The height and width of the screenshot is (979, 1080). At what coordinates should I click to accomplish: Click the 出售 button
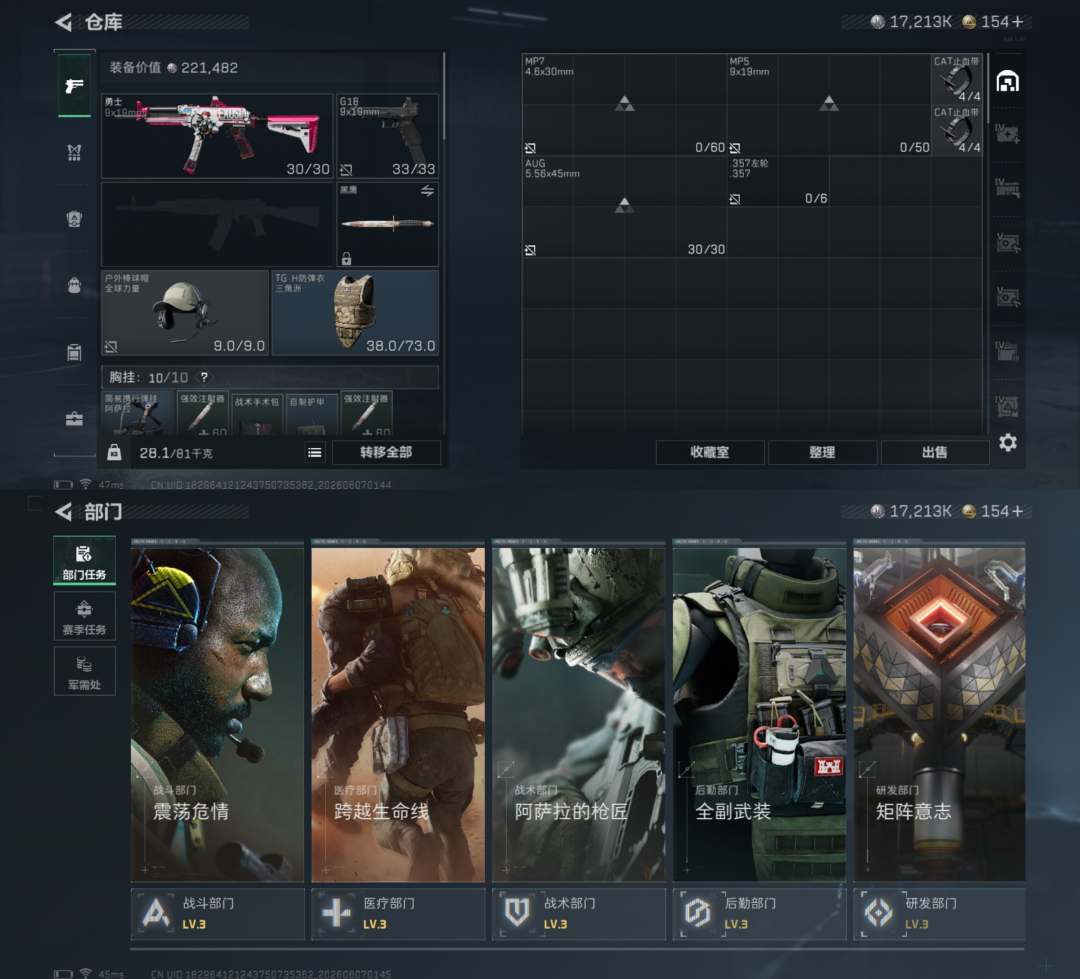(934, 452)
